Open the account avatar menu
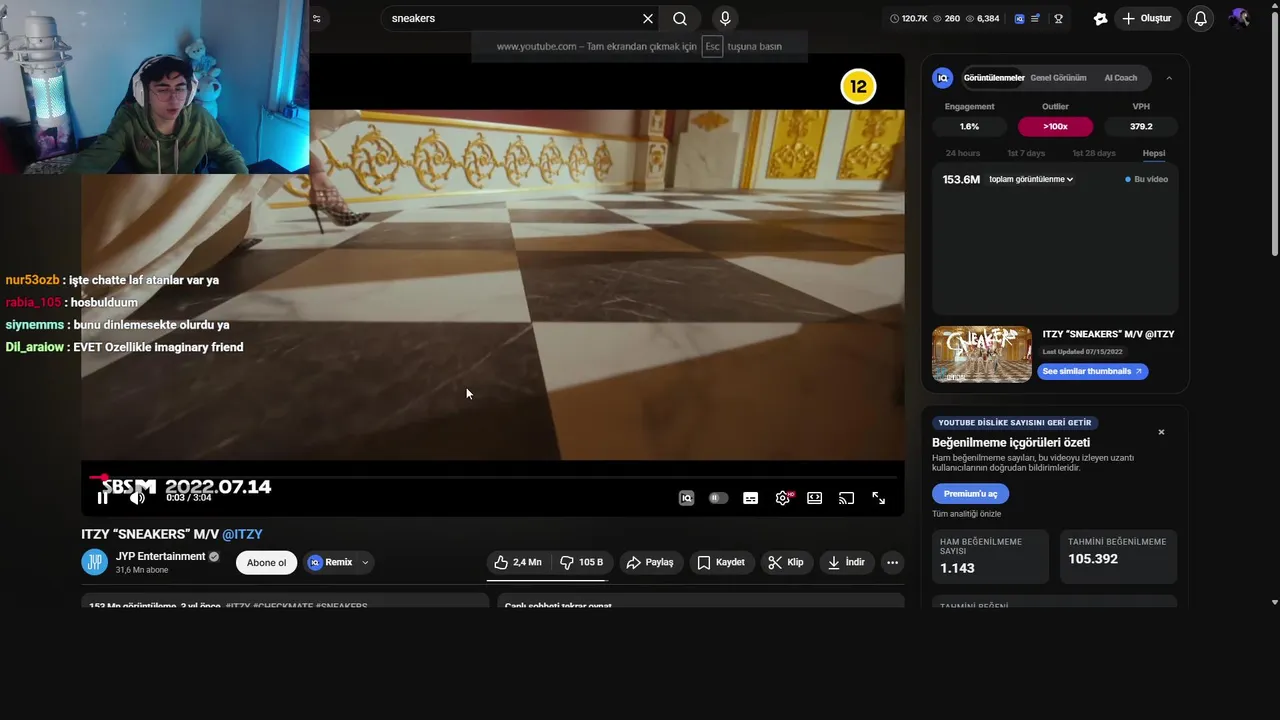Image resolution: width=1280 pixels, height=720 pixels. pyautogui.click(x=1240, y=18)
